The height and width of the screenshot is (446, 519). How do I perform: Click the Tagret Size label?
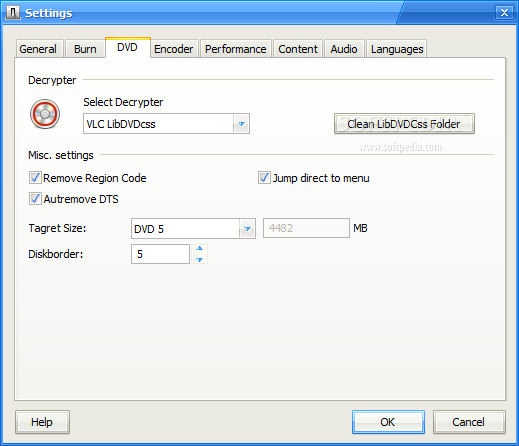[x=57, y=228]
